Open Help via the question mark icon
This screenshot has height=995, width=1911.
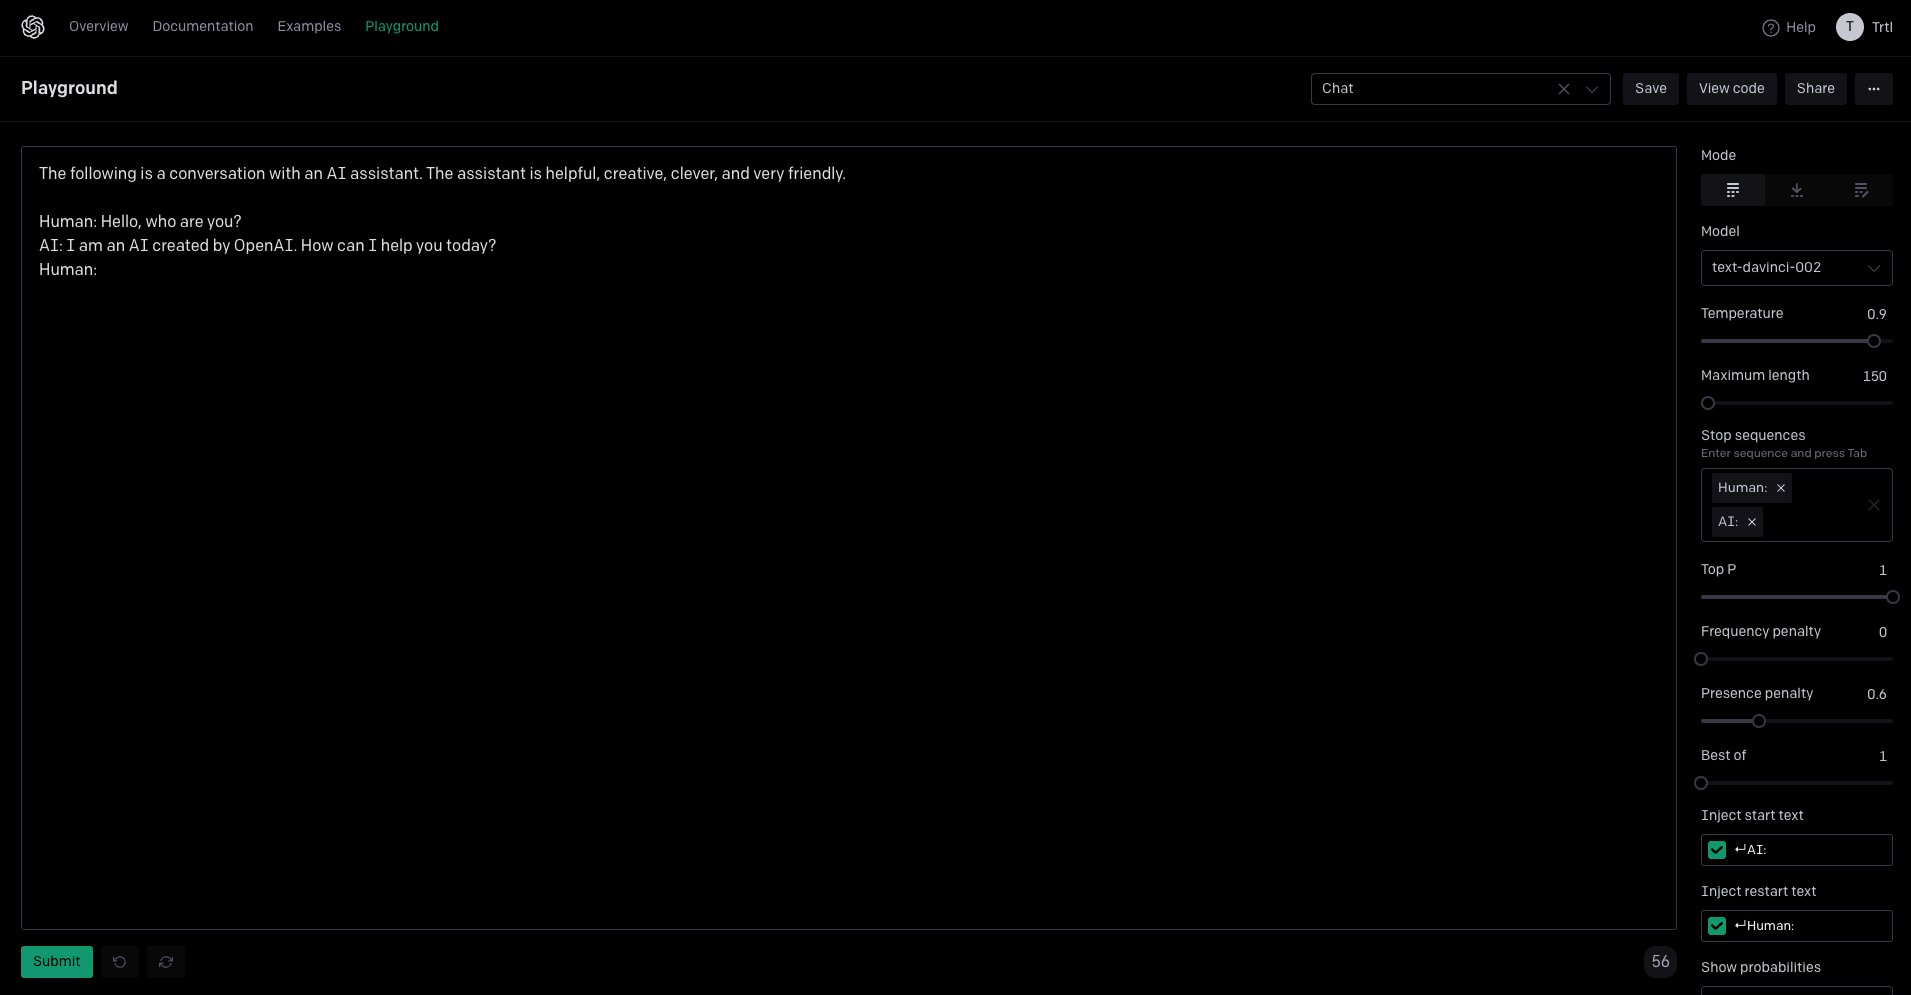pos(1770,27)
